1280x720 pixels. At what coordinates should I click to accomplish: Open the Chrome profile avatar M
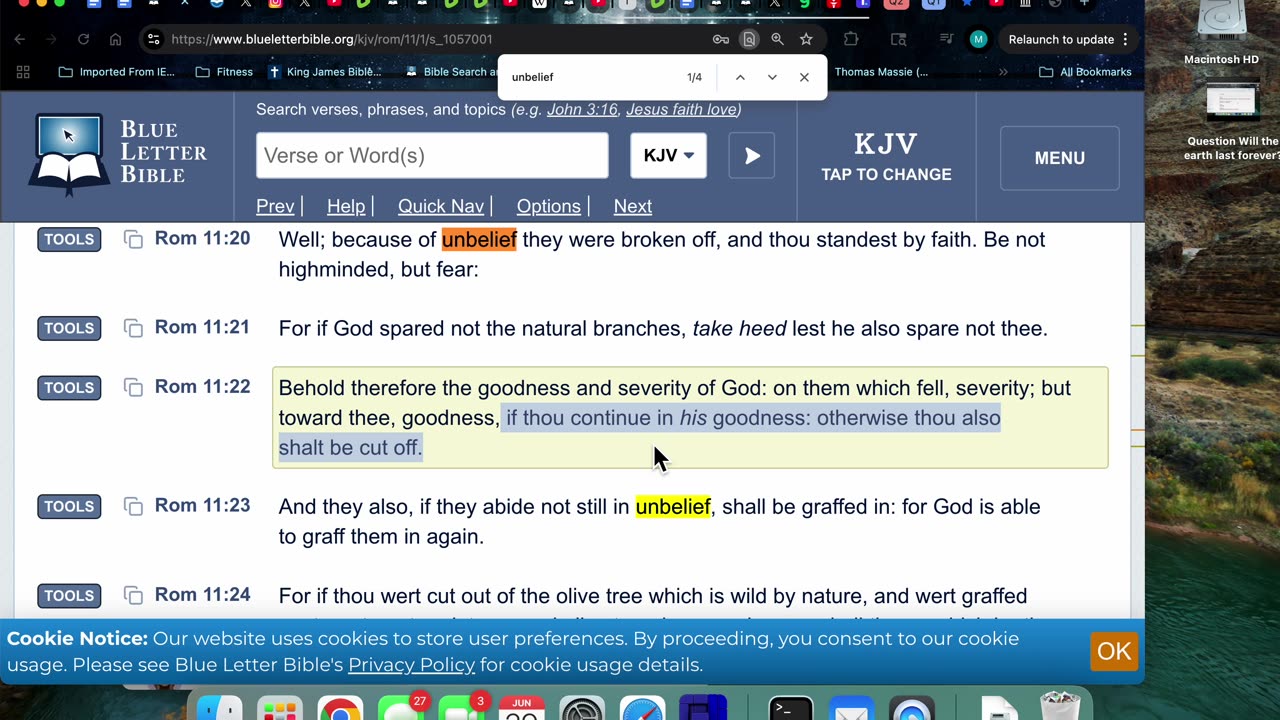[x=978, y=39]
